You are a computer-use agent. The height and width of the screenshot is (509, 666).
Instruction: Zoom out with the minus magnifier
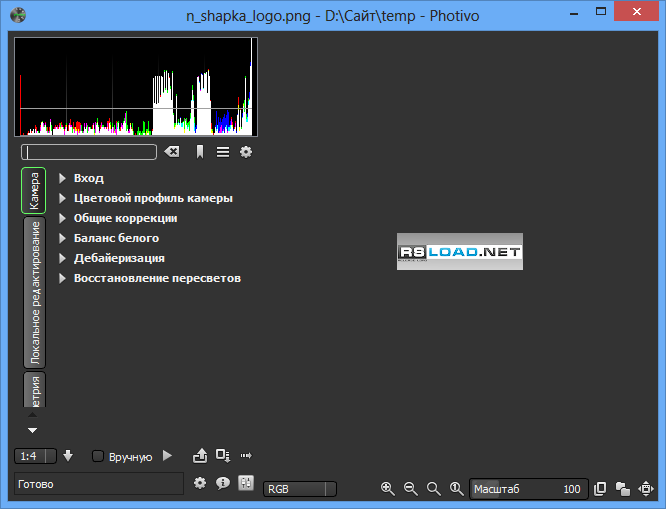[x=411, y=489]
